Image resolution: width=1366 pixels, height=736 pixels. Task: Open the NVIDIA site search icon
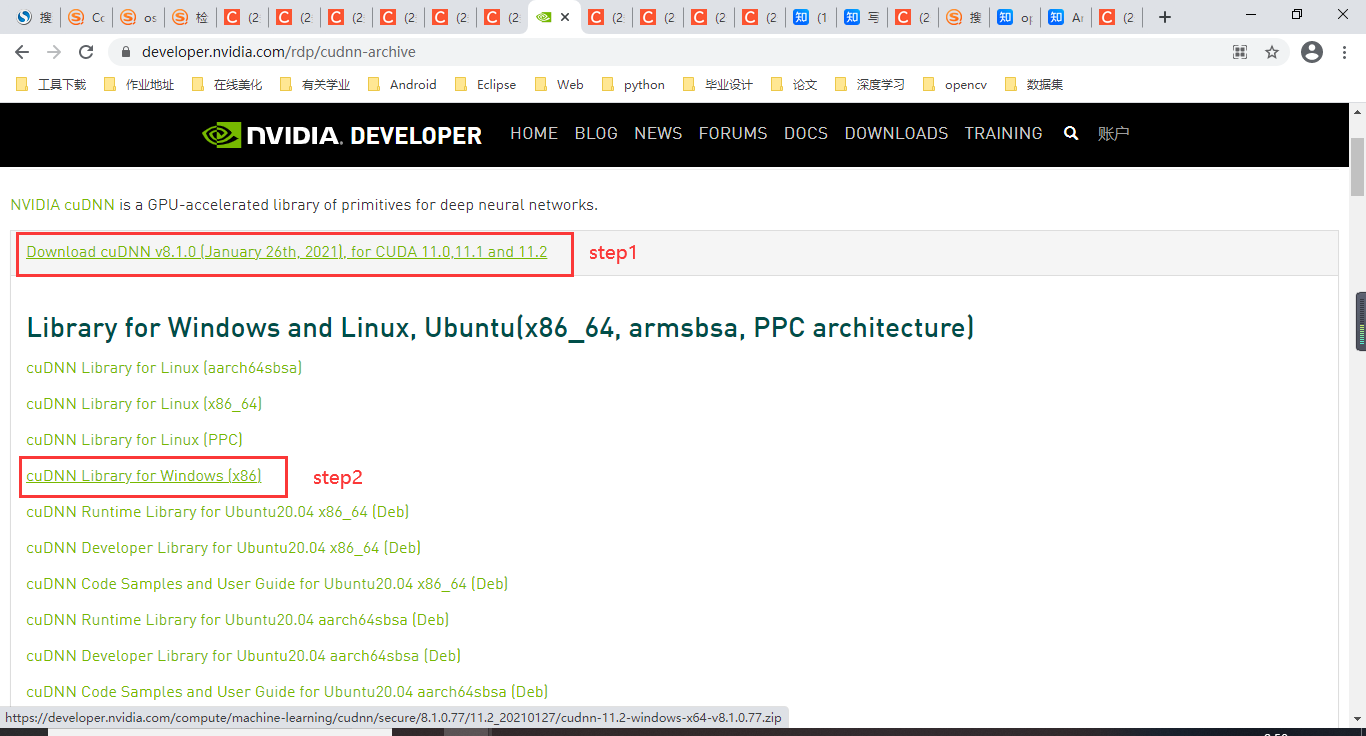1071,133
